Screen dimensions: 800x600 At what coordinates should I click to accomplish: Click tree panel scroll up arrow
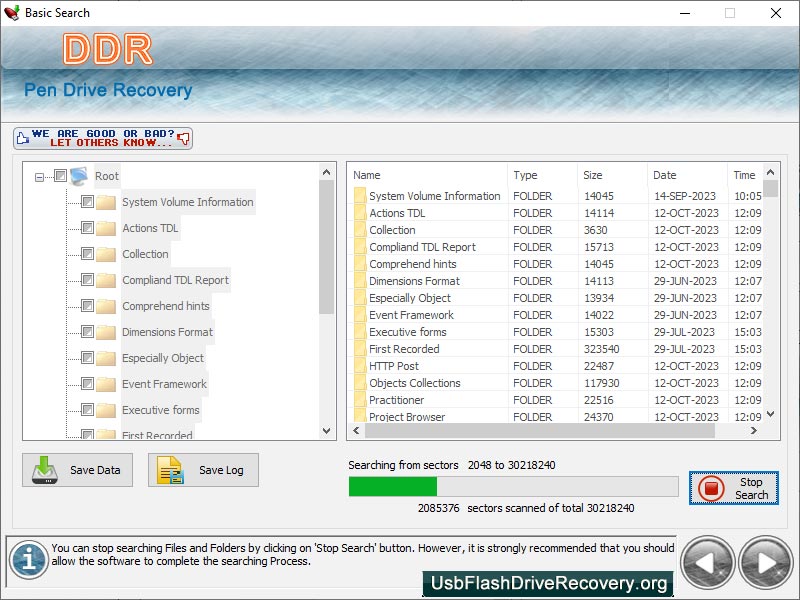click(x=327, y=172)
